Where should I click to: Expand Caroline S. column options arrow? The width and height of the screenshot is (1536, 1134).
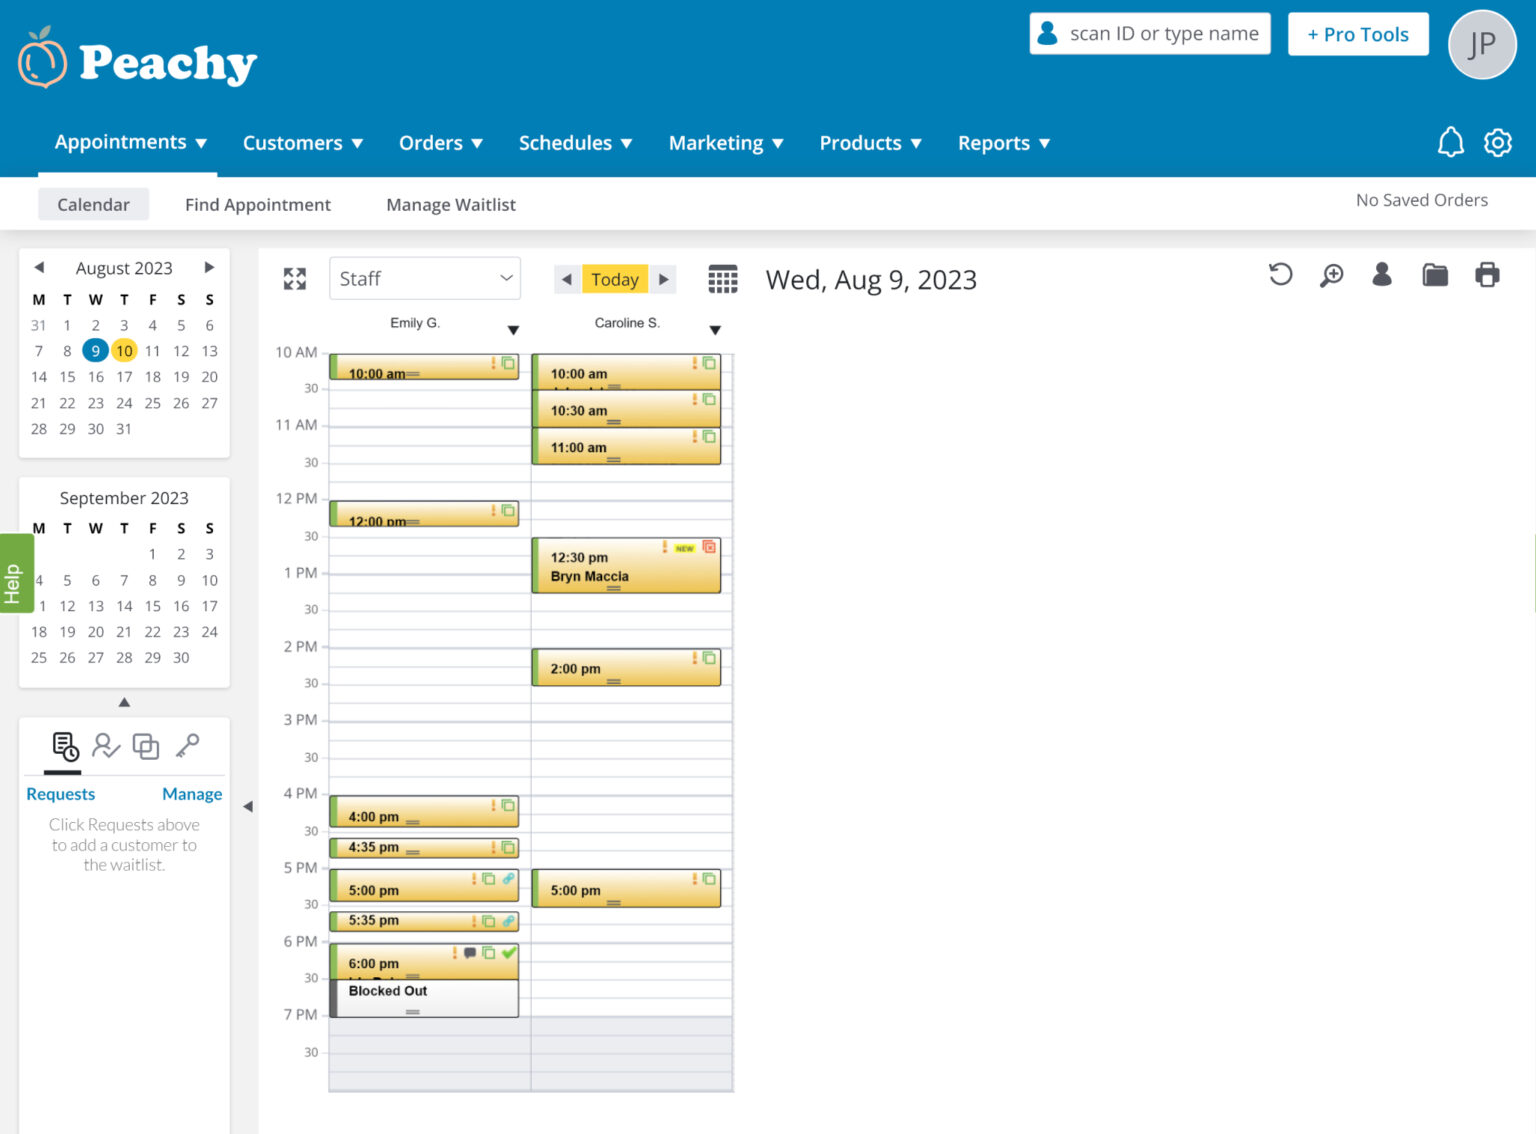tap(715, 330)
